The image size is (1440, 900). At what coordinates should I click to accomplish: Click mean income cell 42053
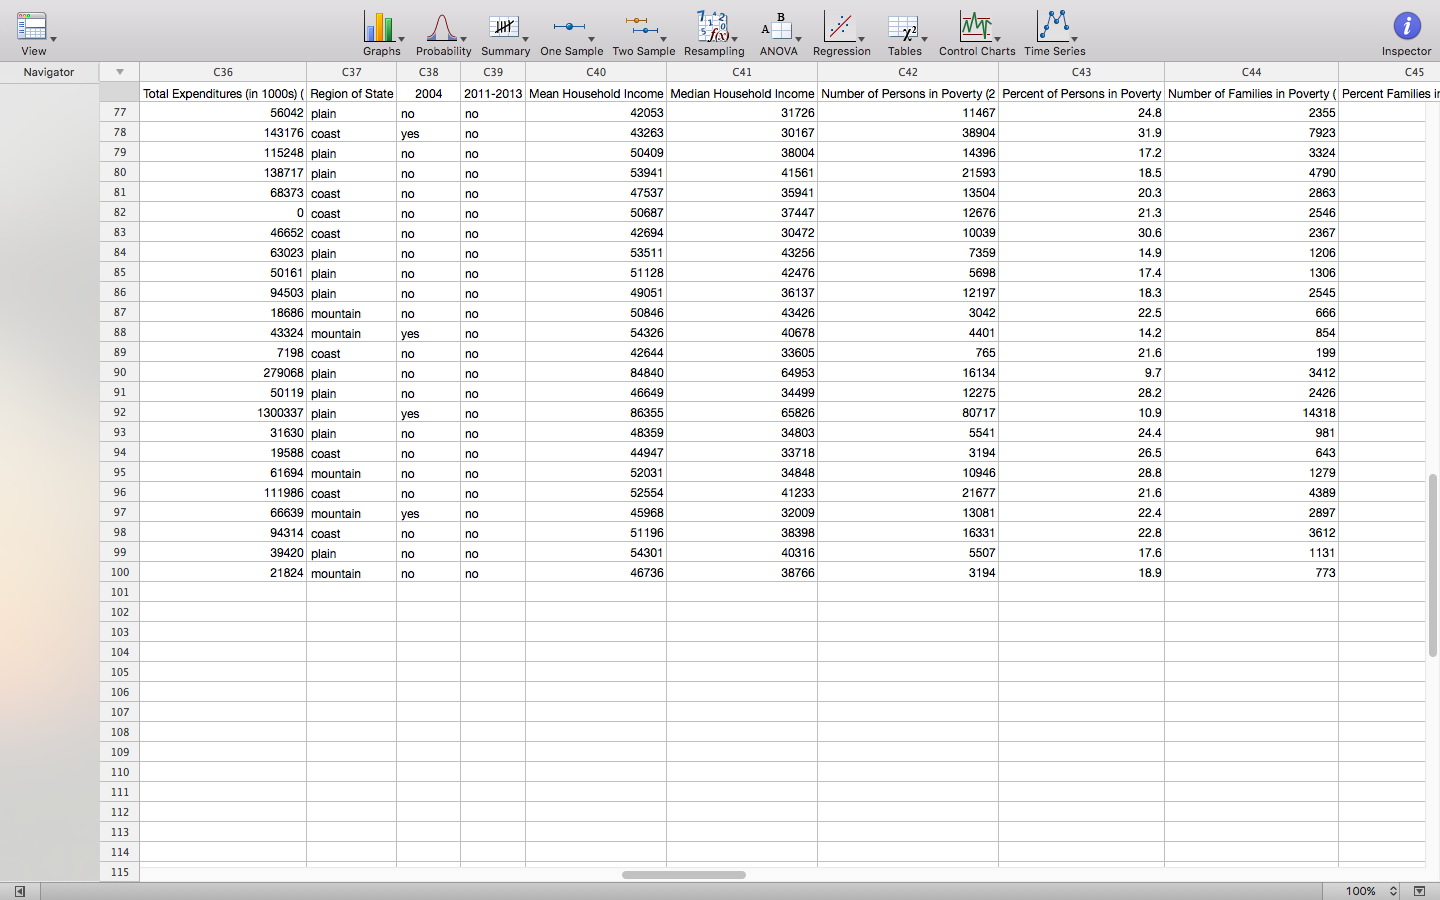coord(596,113)
